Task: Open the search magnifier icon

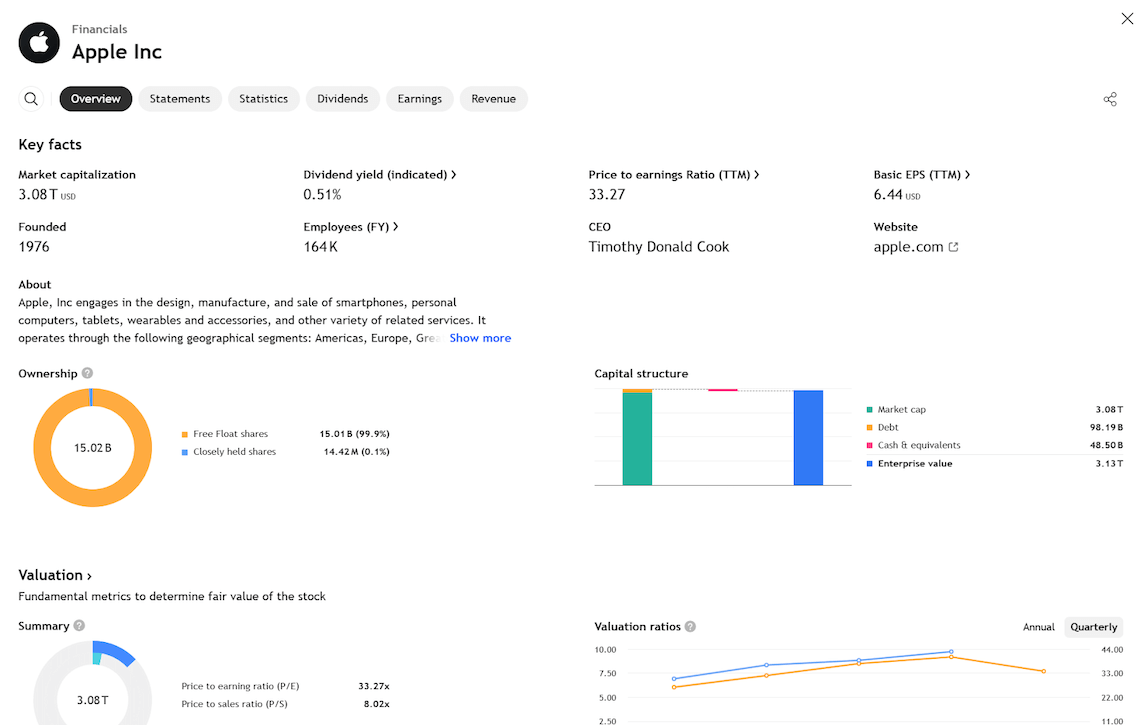Action: point(31,99)
